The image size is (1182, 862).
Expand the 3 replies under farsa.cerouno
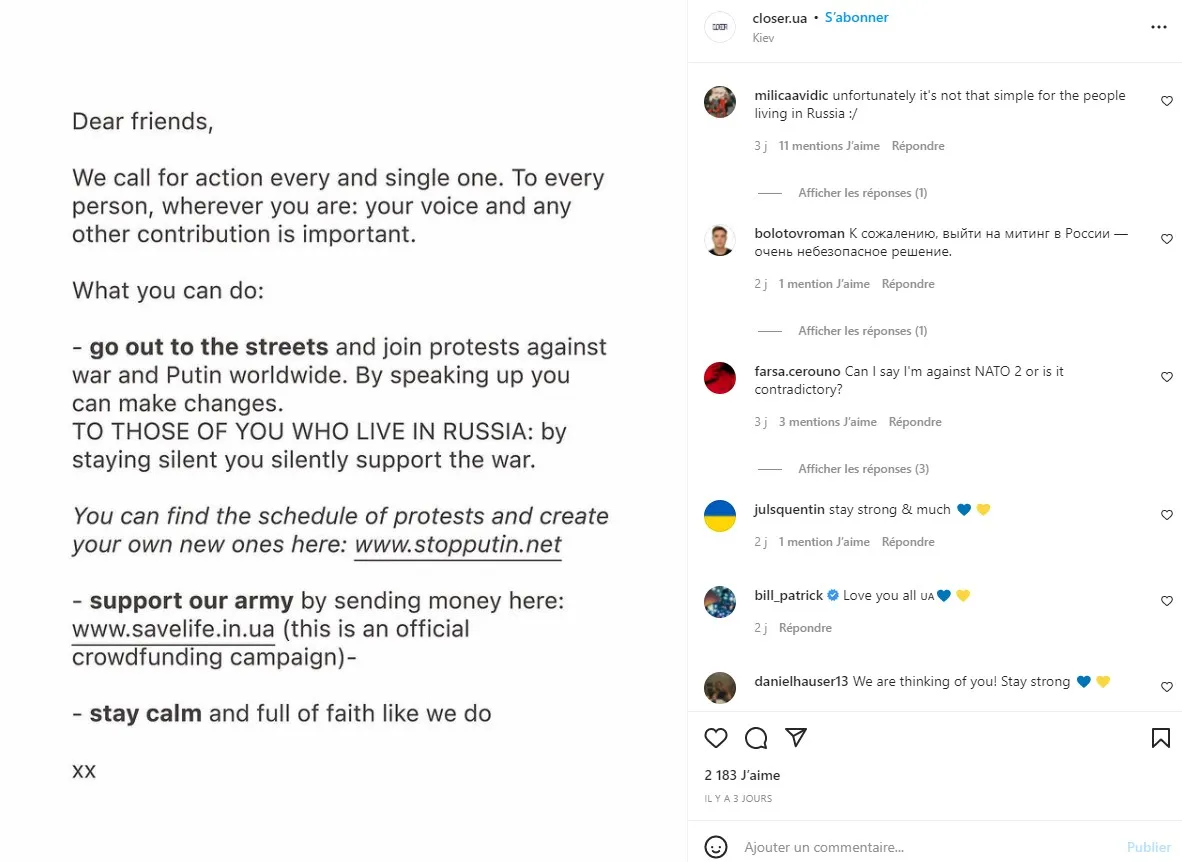pyautogui.click(x=862, y=469)
